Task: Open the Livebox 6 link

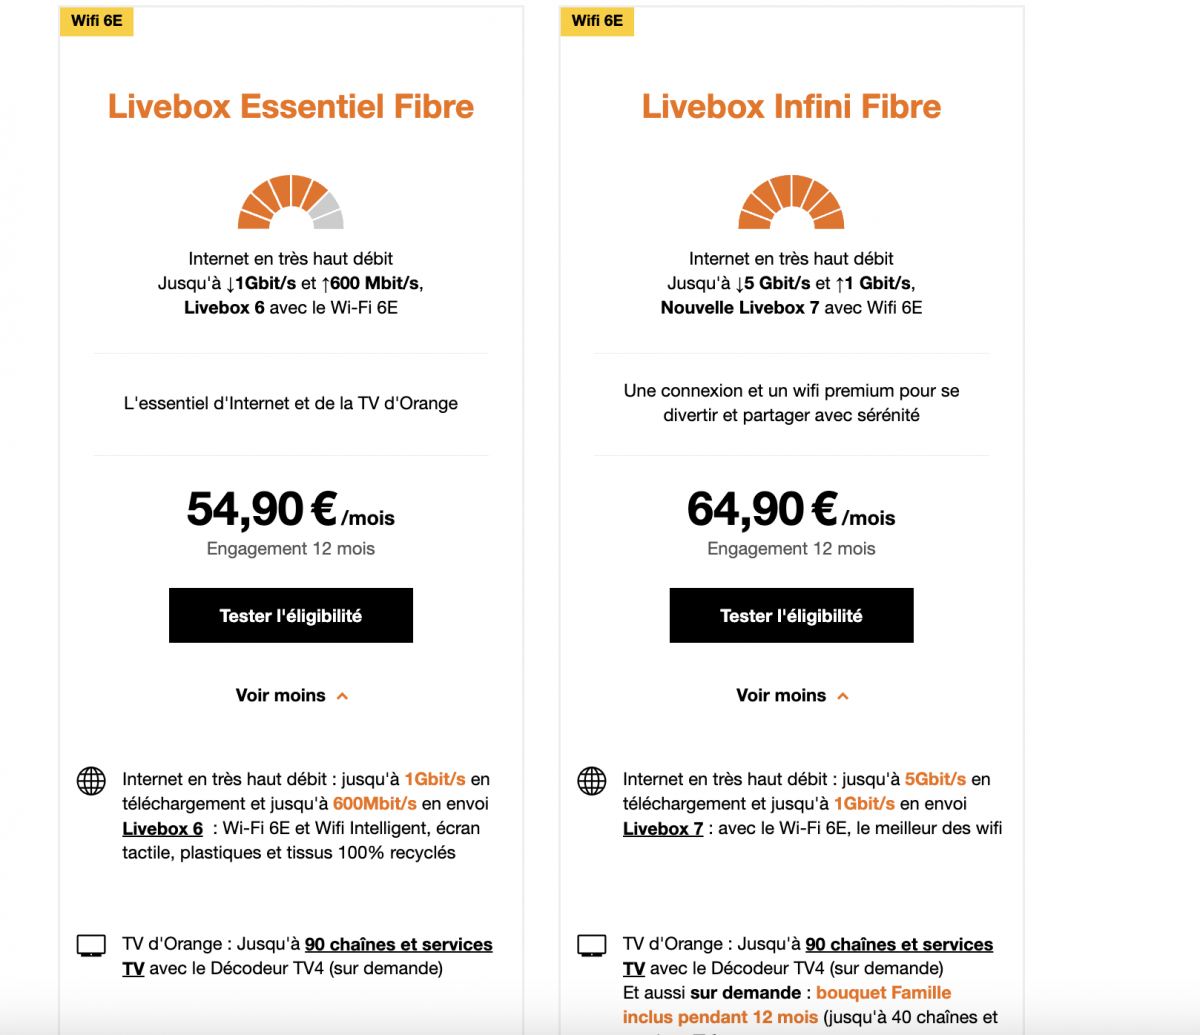Action: click(x=162, y=829)
